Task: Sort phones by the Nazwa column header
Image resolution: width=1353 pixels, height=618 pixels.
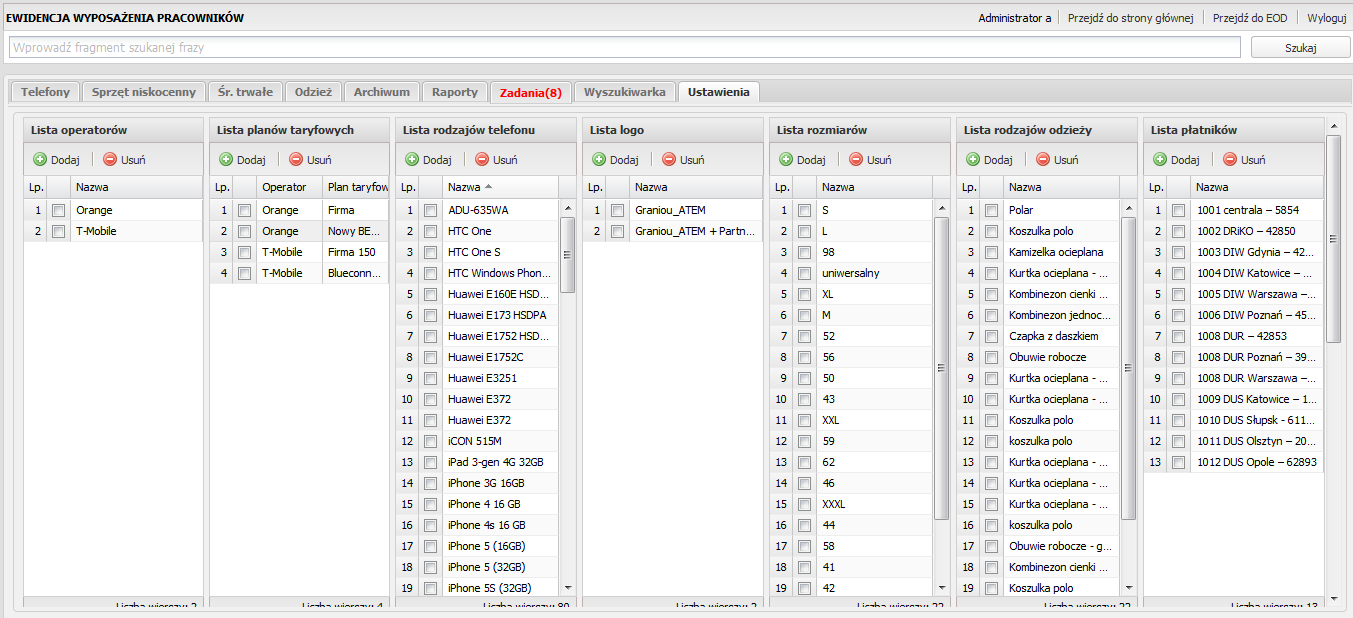Action: (500, 187)
